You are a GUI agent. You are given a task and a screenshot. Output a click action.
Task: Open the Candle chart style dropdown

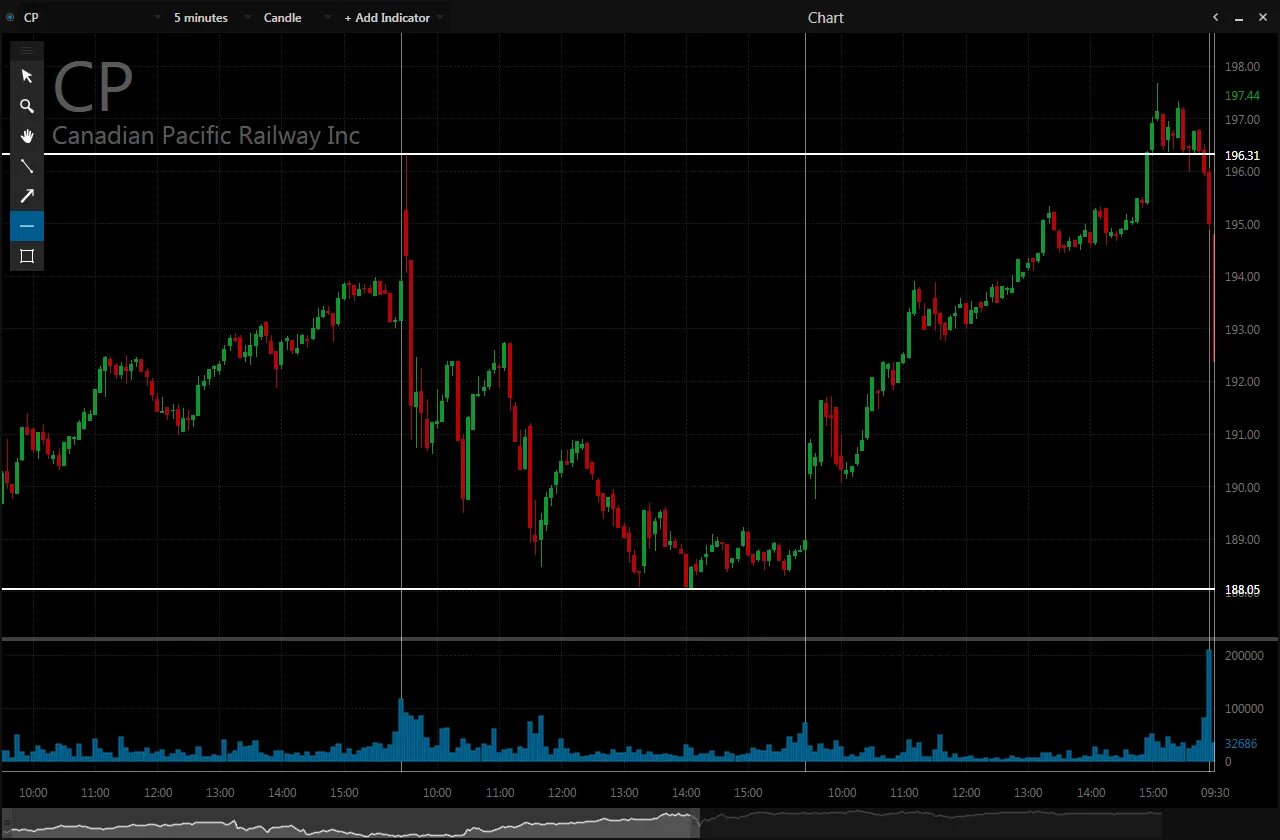click(x=296, y=17)
